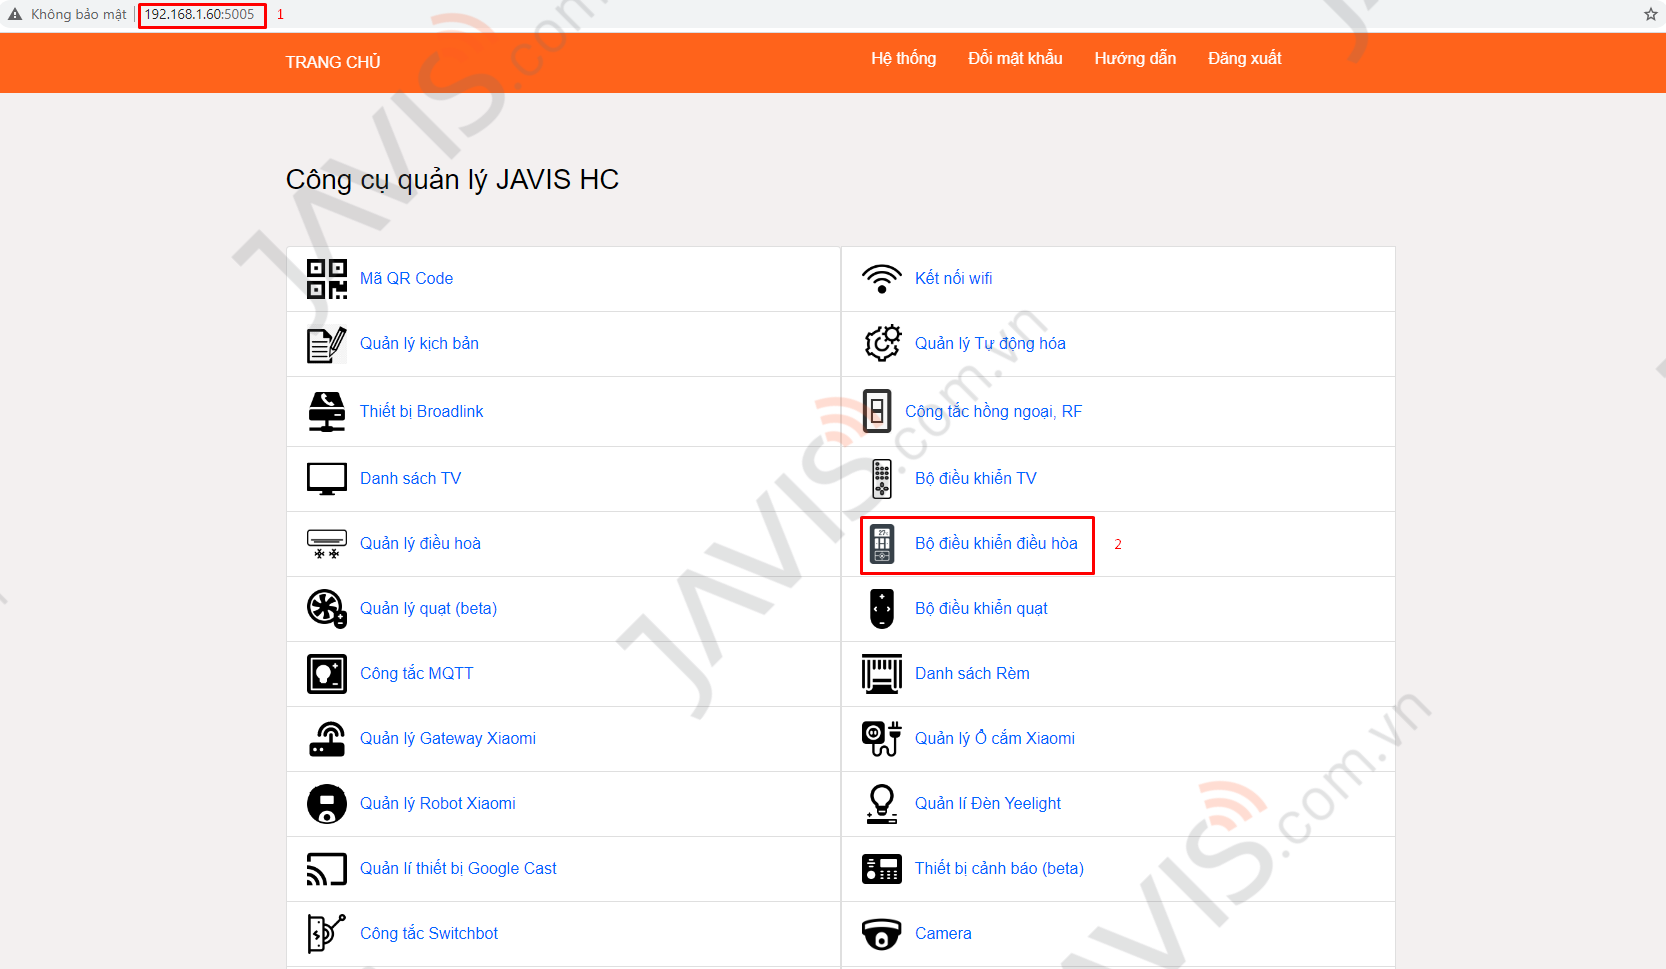1666x969 pixels.
Task: Open Bộ điều khiển quạt link
Action: click(981, 609)
